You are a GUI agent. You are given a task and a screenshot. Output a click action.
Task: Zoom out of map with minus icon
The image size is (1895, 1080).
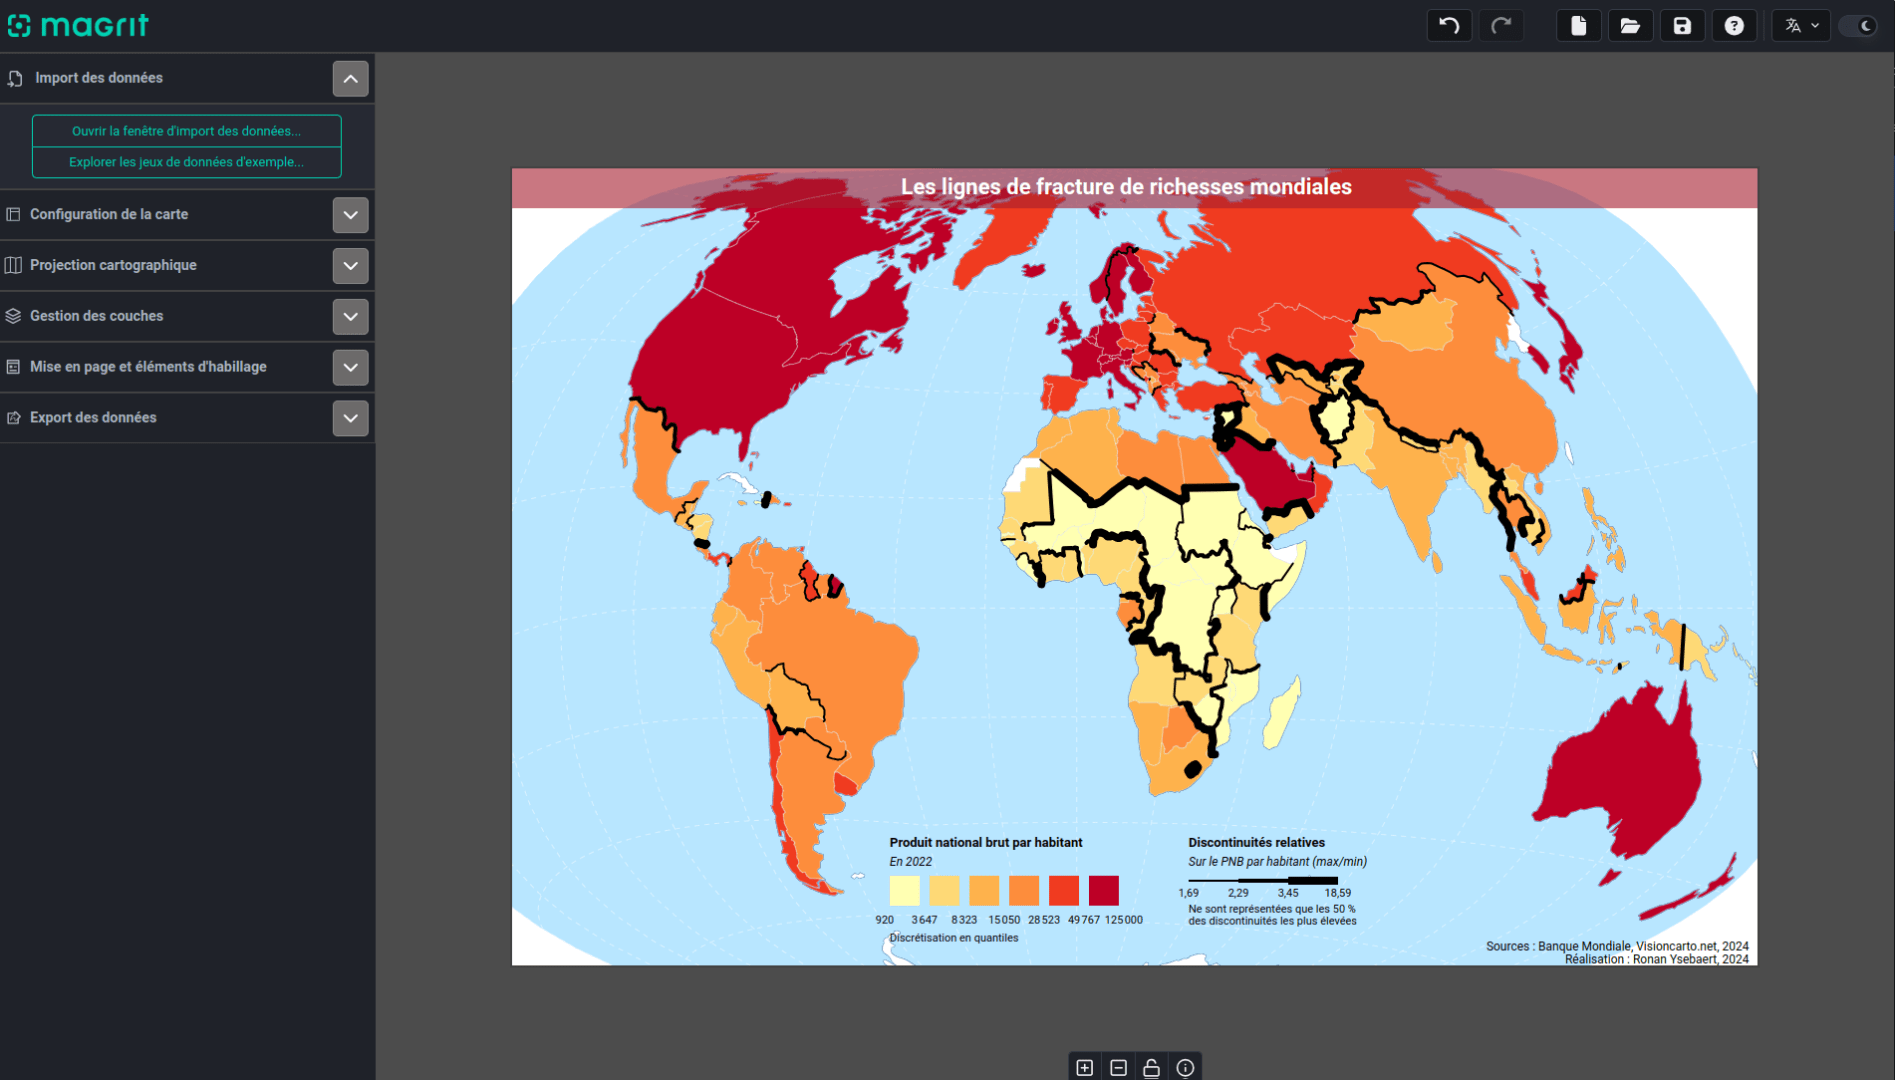pyautogui.click(x=1118, y=1067)
